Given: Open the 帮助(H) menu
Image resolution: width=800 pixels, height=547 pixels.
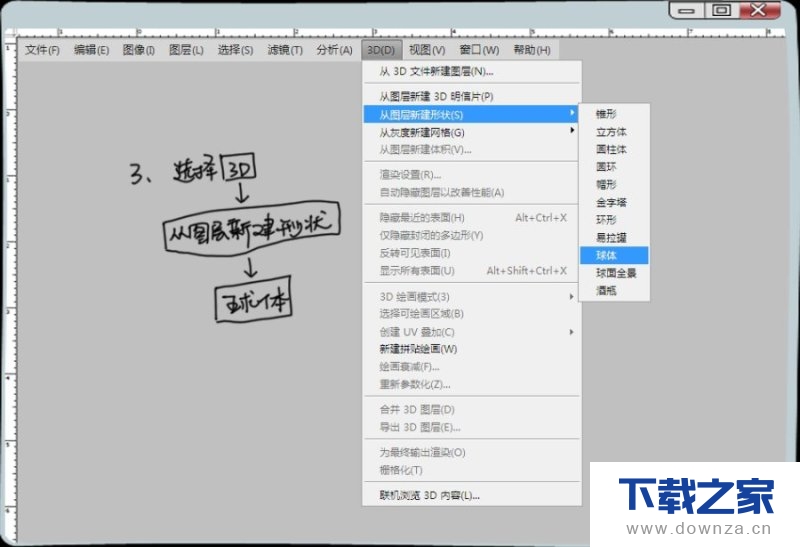Looking at the screenshot, I should pyautogui.click(x=532, y=50).
